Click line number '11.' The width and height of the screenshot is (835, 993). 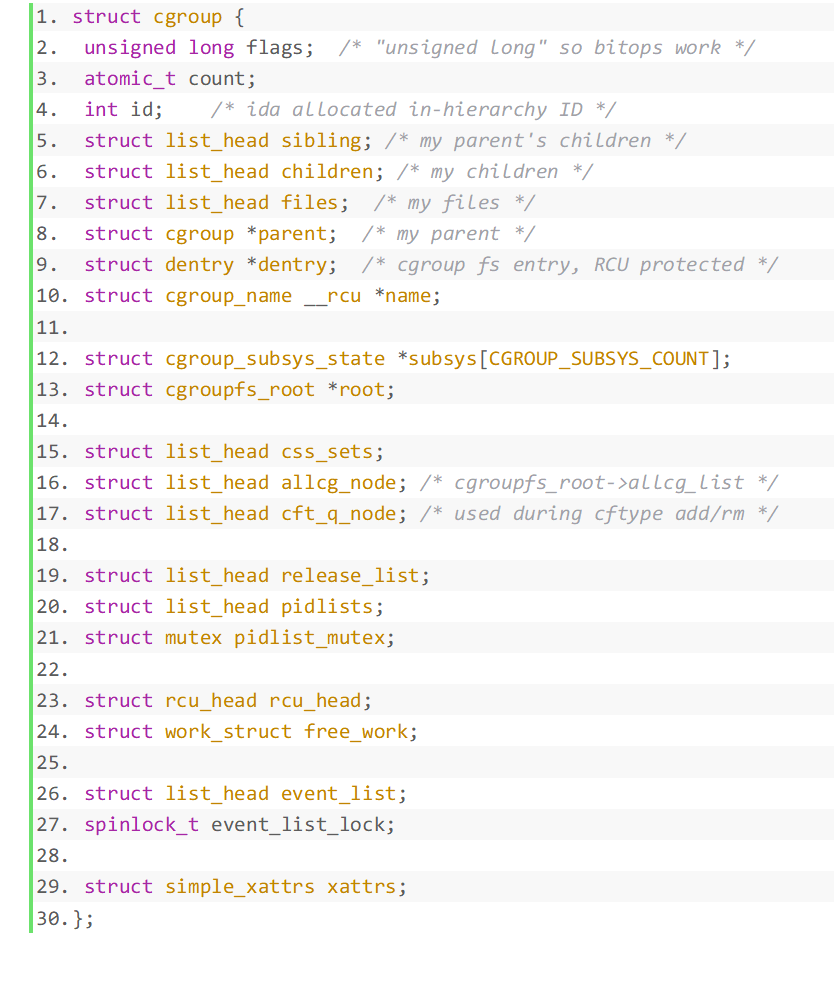pos(52,328)
